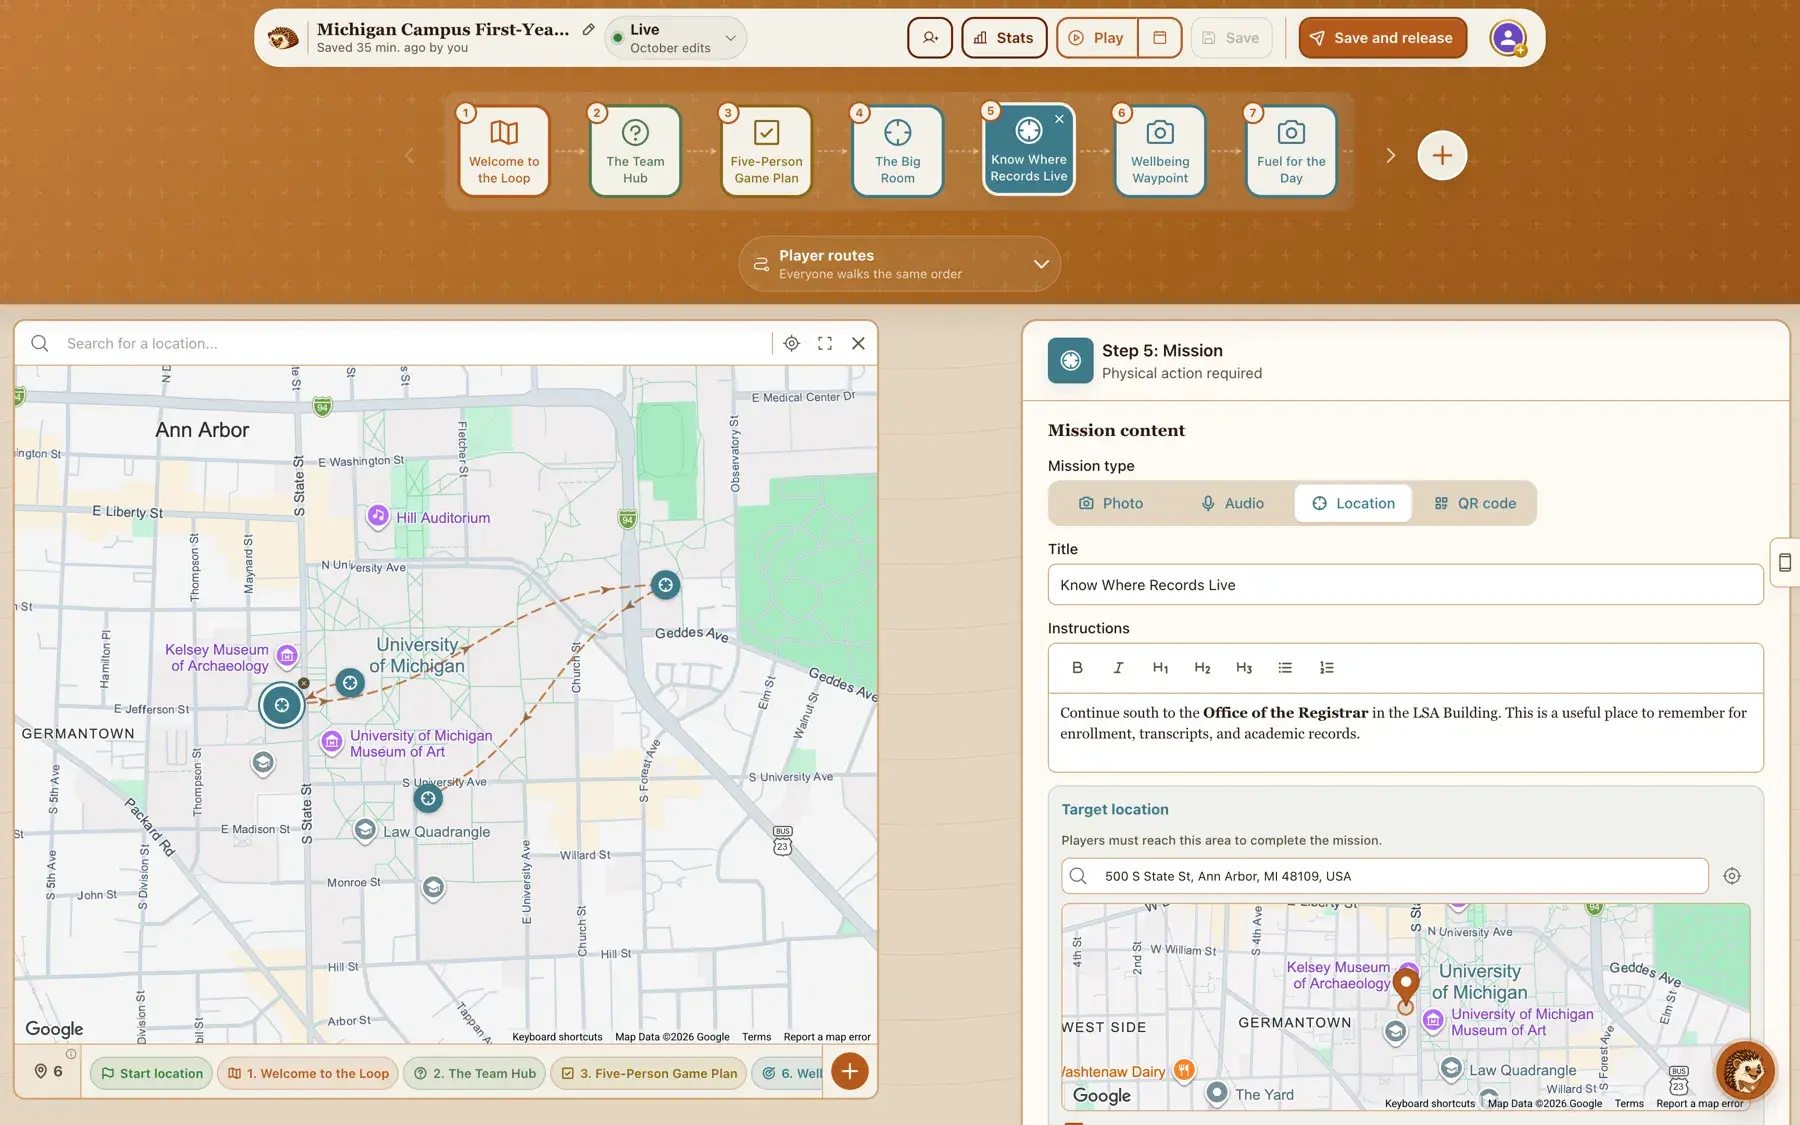Insert a numbered list
1800x1125 pixels.
pyautogui.click(x=1327, y=668)
